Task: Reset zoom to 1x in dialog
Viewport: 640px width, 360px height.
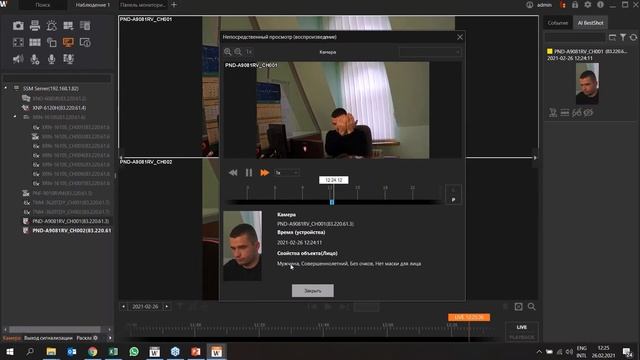Action: tap(249, 52)
